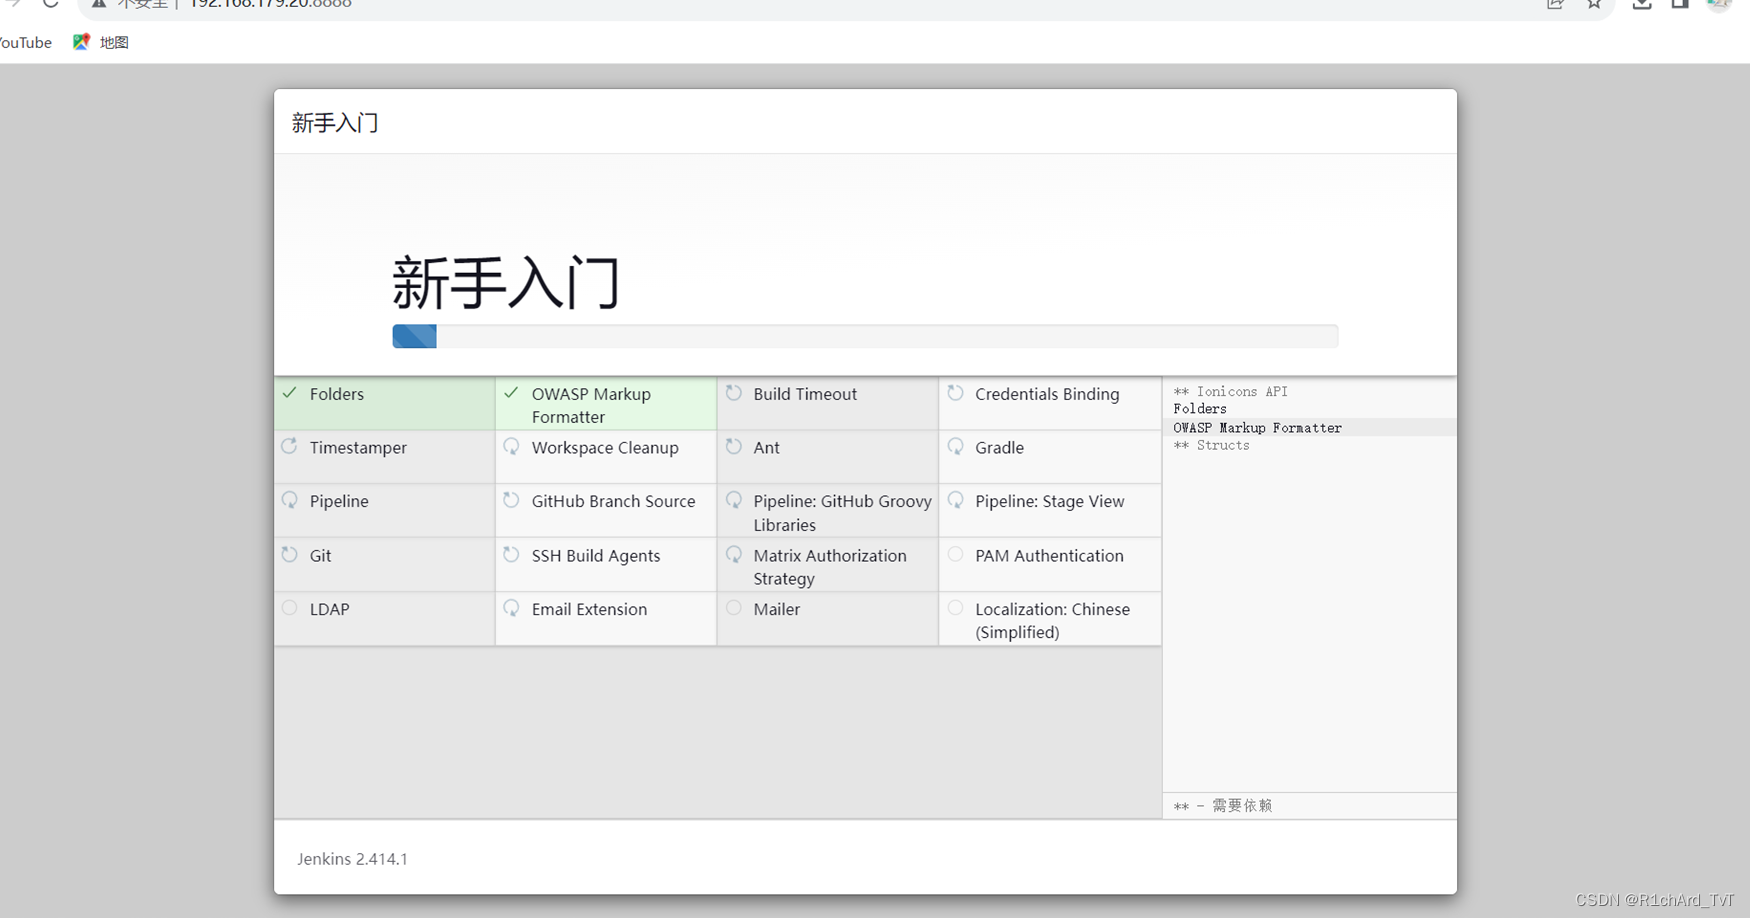Screen dimensions: 1750x918
Task: Click the maps bookmark favicon
Action: point(81,42)
